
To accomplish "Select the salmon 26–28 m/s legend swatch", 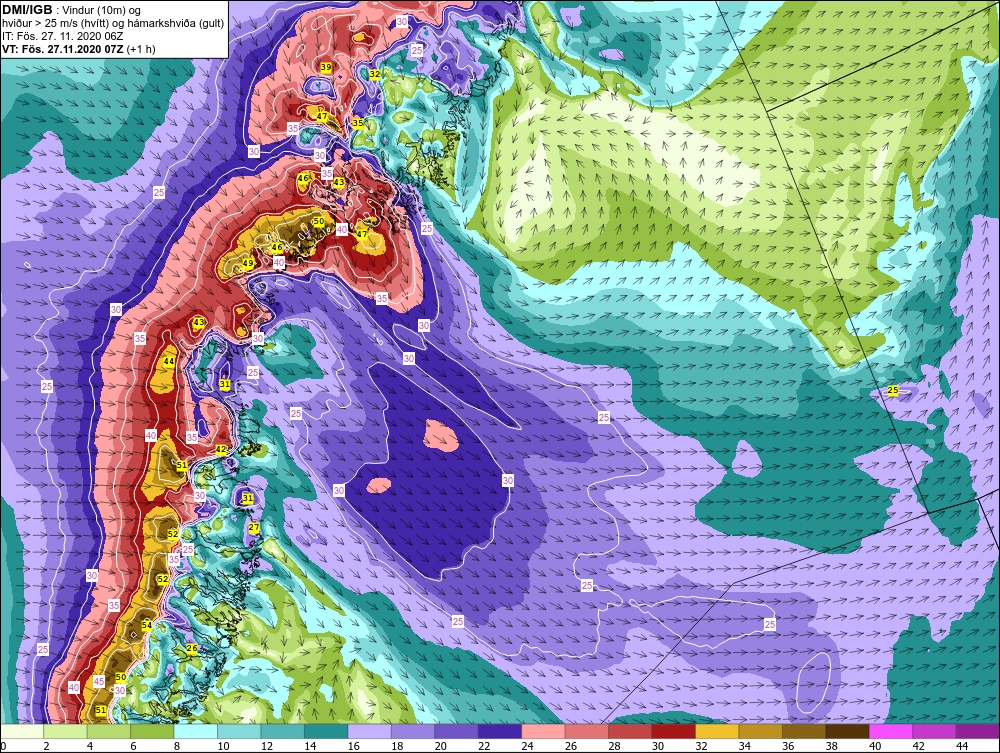I will [587, 731].
